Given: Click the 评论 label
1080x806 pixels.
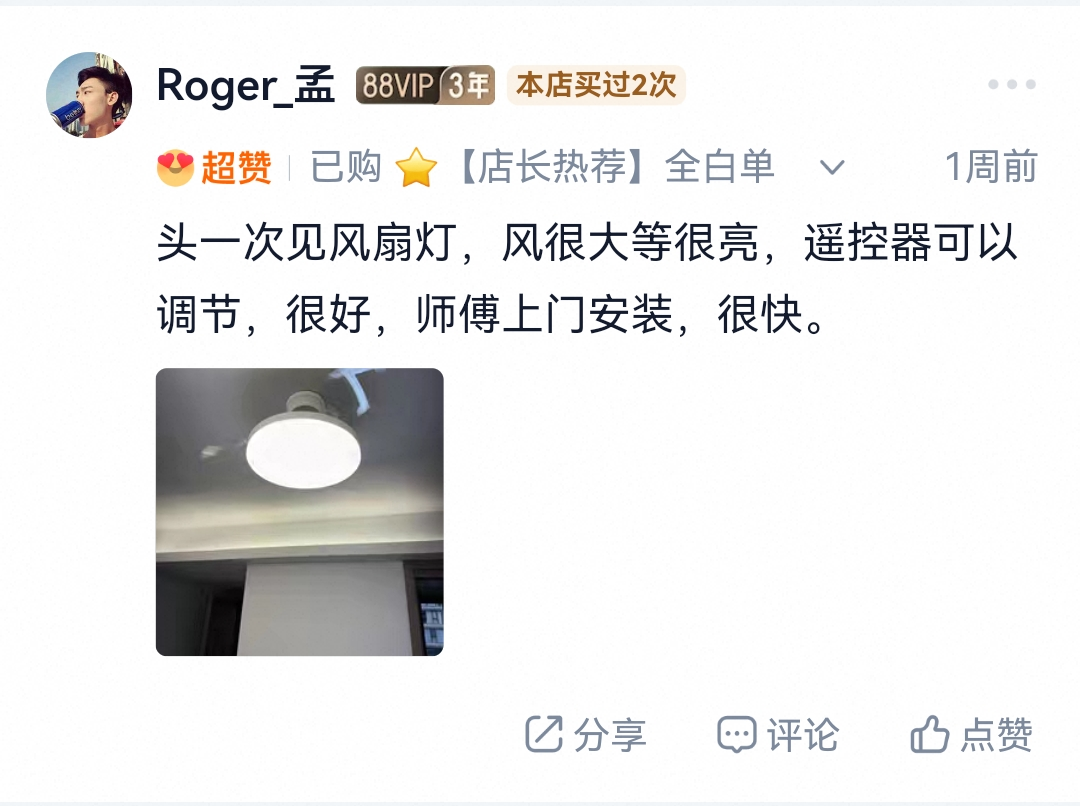Looking at the screenshot, I should coord(803,735).
